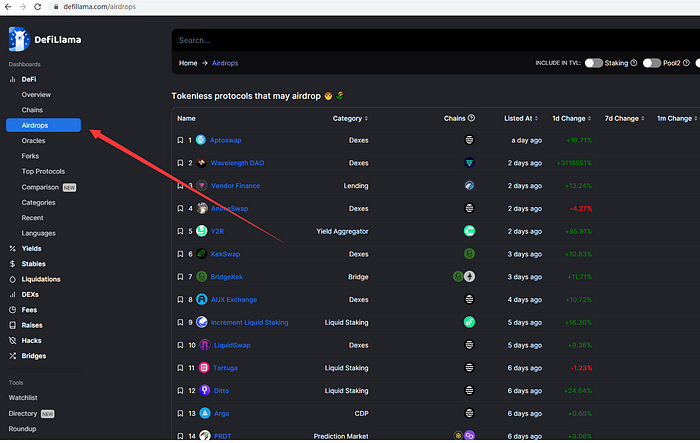Image resolution: width=700 pixels, height=443 pixels.
Task: Open the Chains sidebar item
Action: (32, 110)
